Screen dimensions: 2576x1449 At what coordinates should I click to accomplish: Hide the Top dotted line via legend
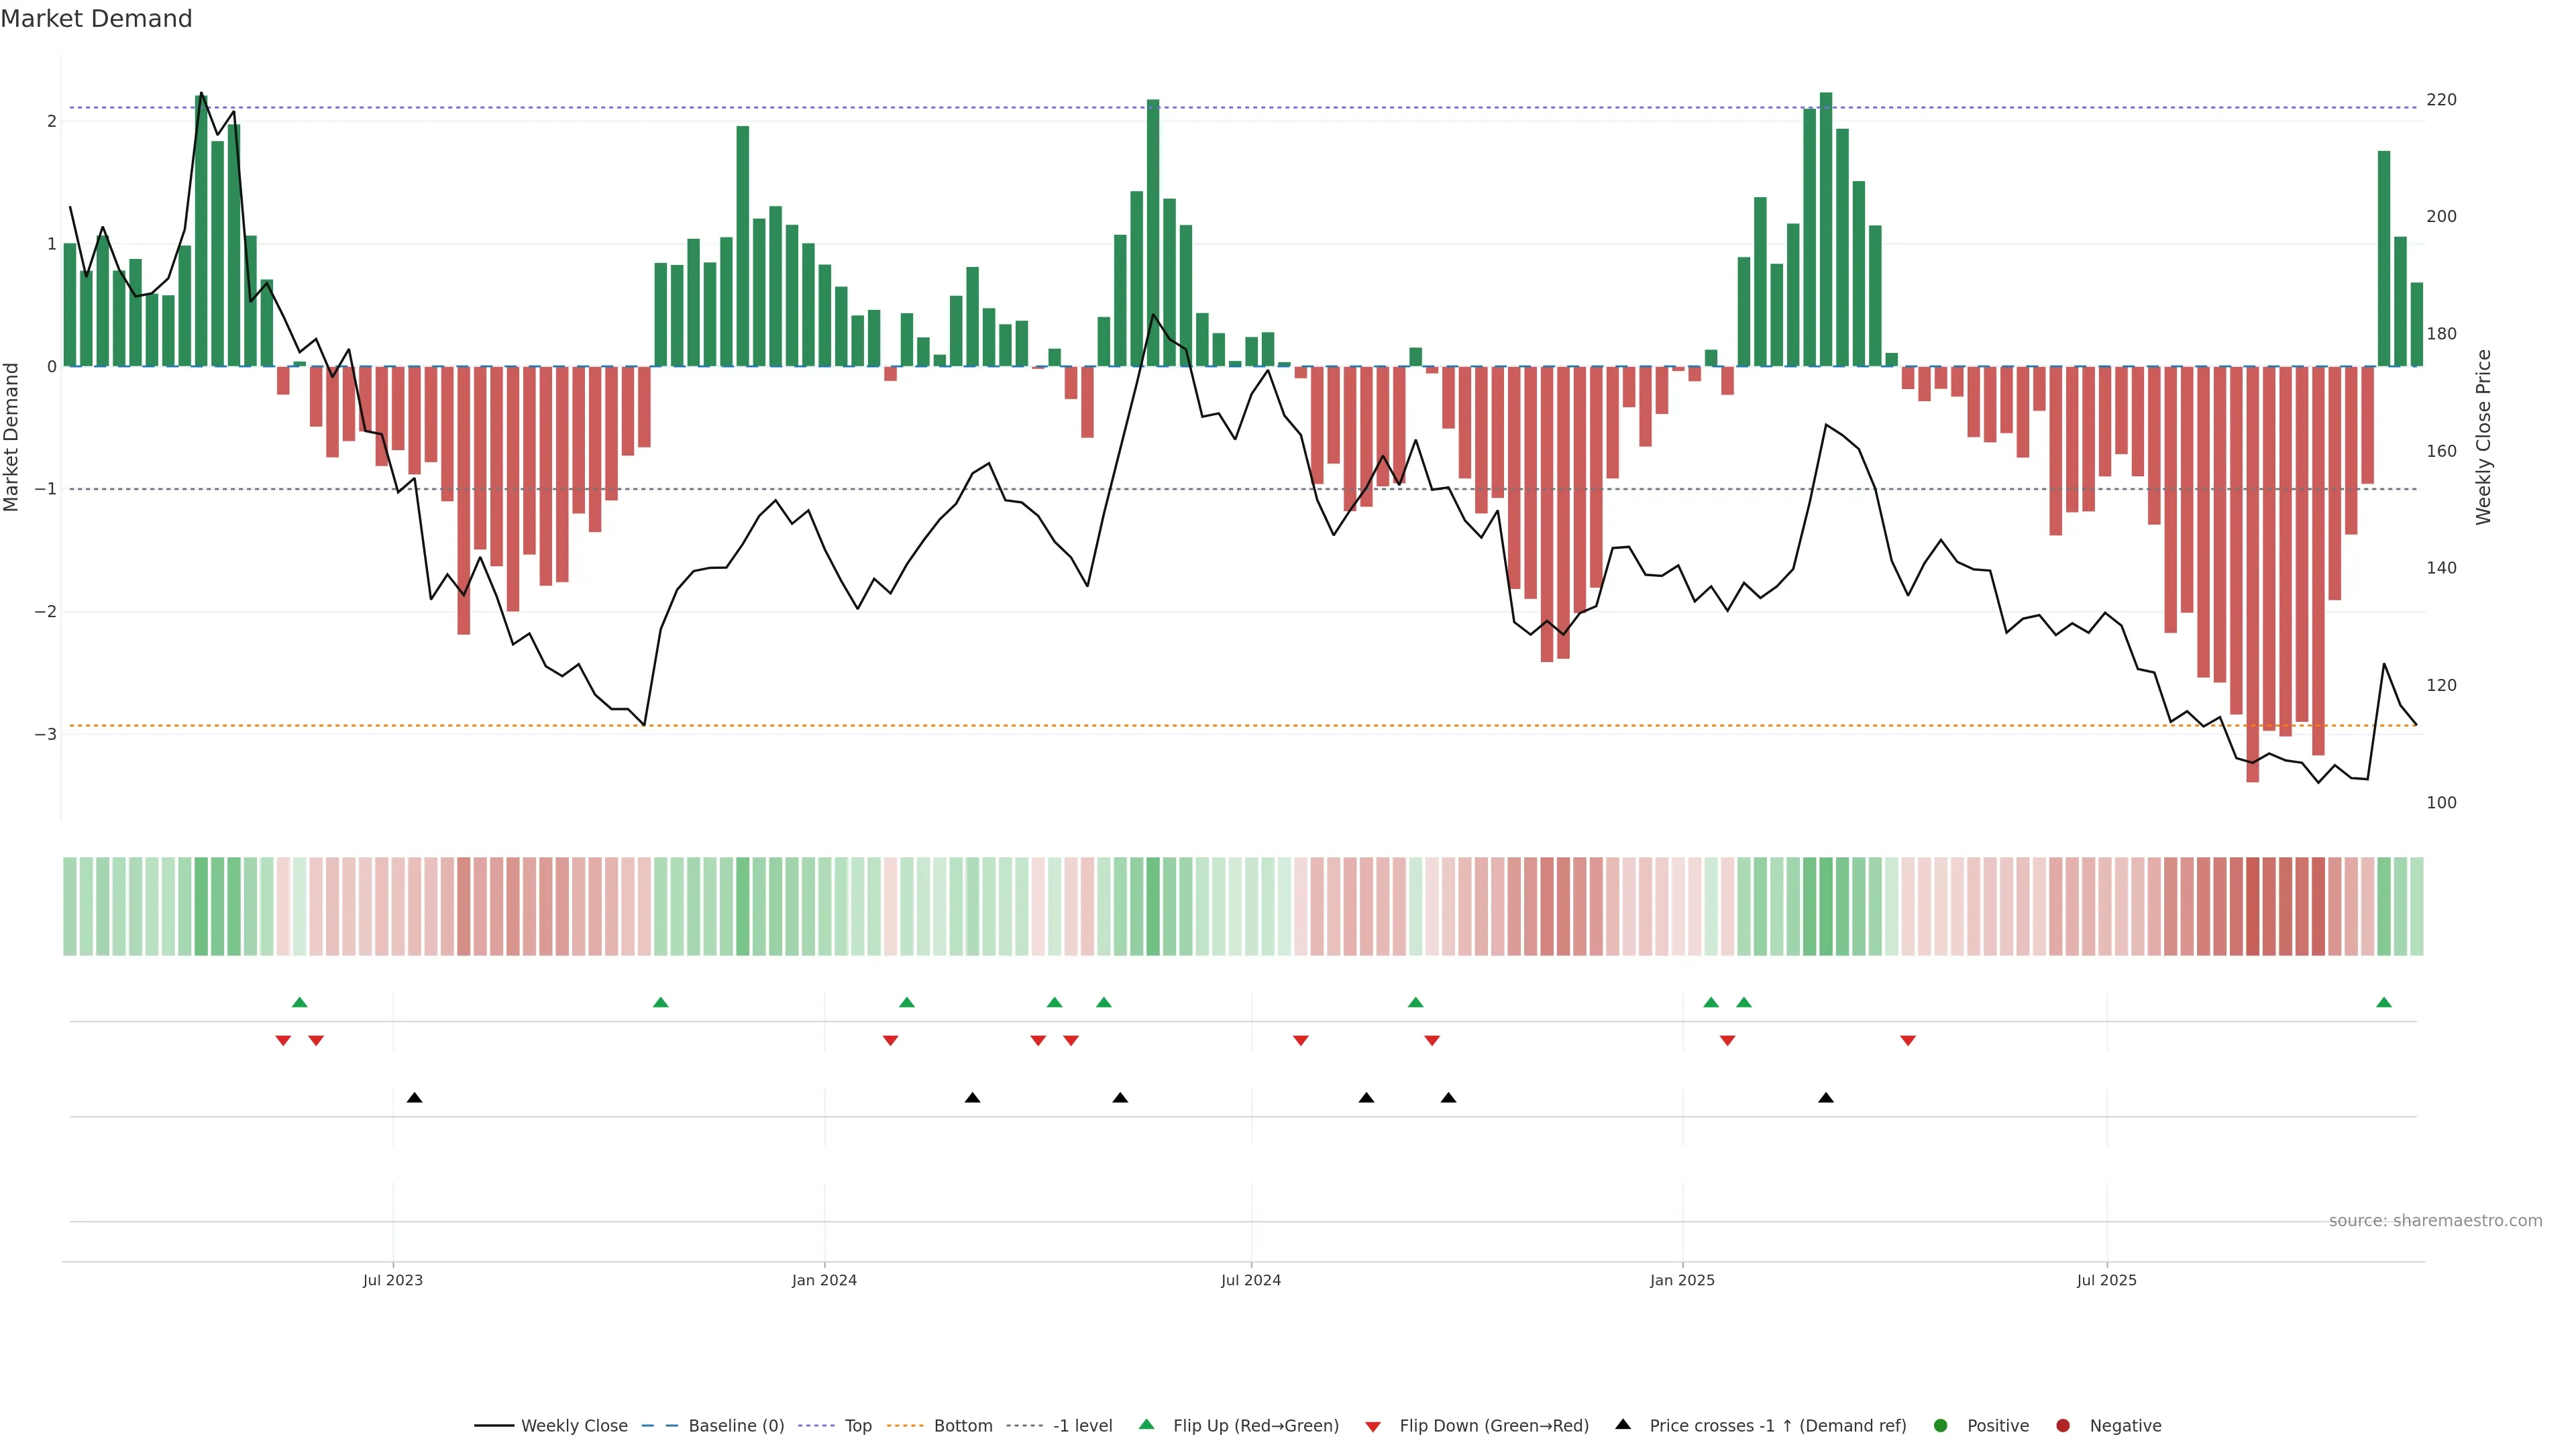tap(857, 1426)
